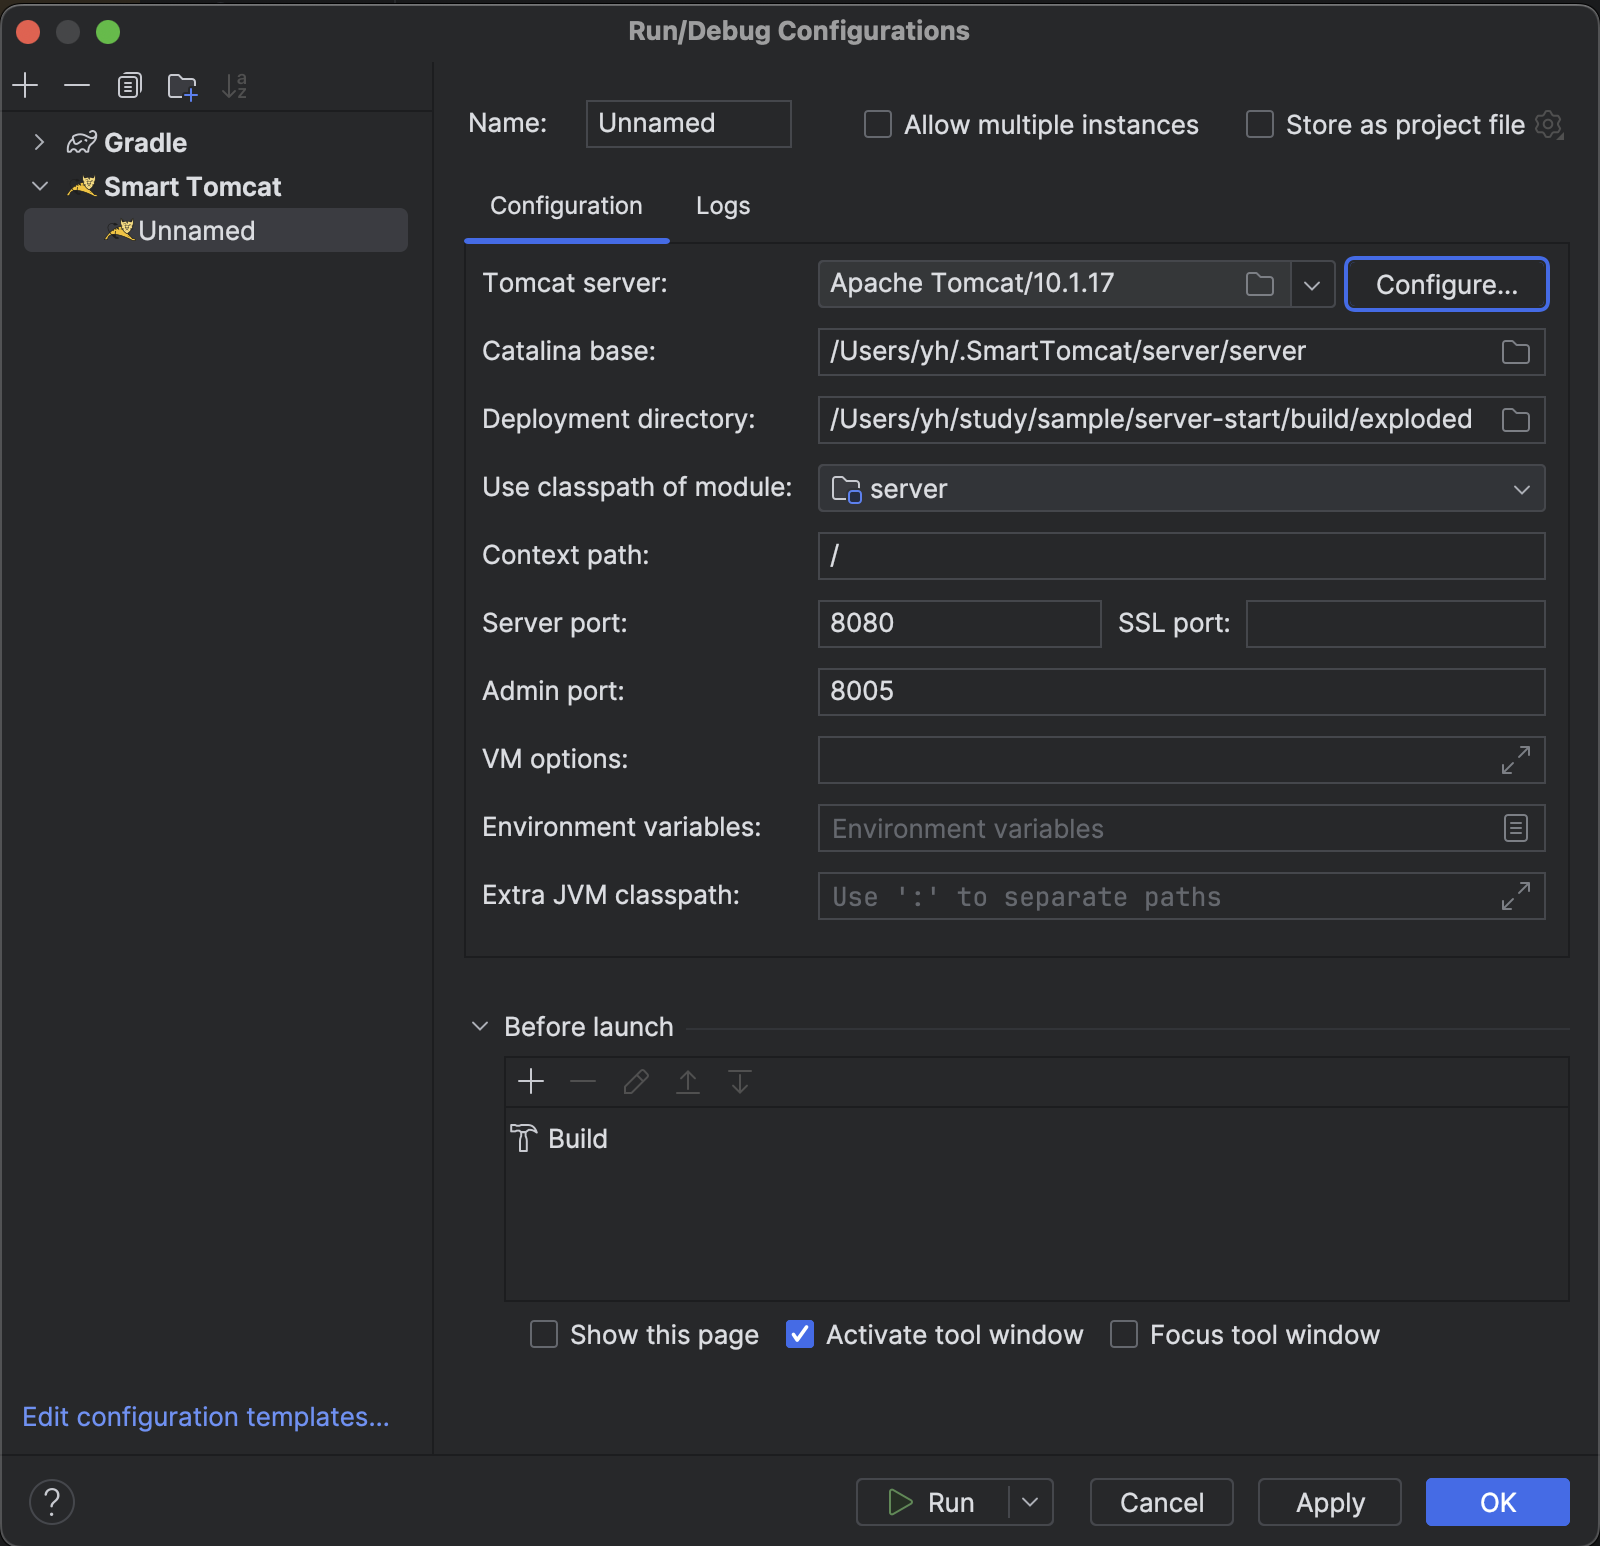Enable Store as project file

1260,124
